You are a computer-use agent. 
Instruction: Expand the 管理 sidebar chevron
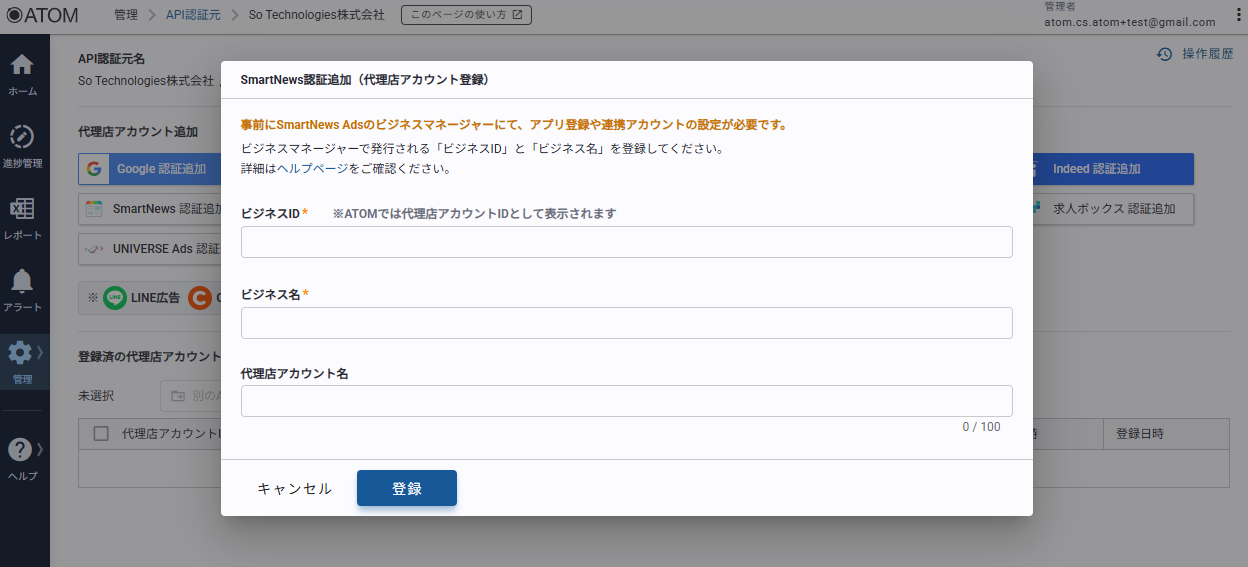click(40, 352)
